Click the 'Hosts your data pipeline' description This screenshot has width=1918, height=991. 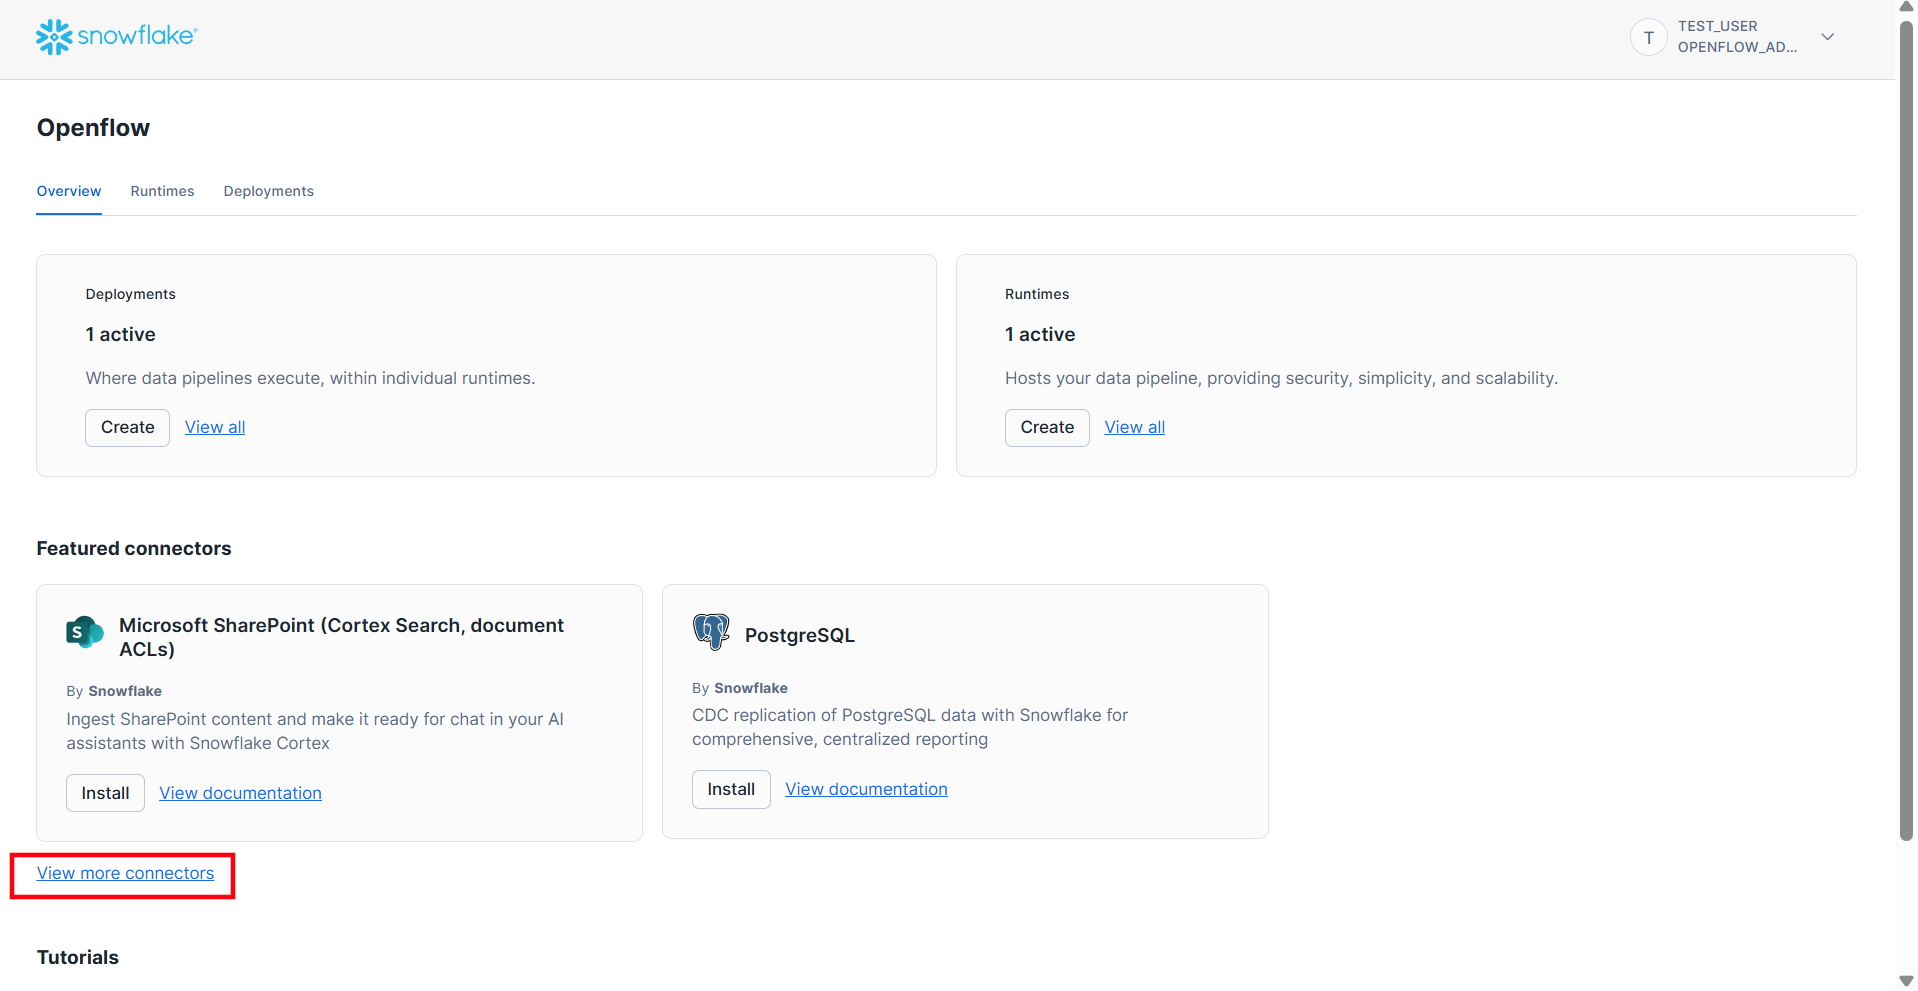tap(1281, 378)
